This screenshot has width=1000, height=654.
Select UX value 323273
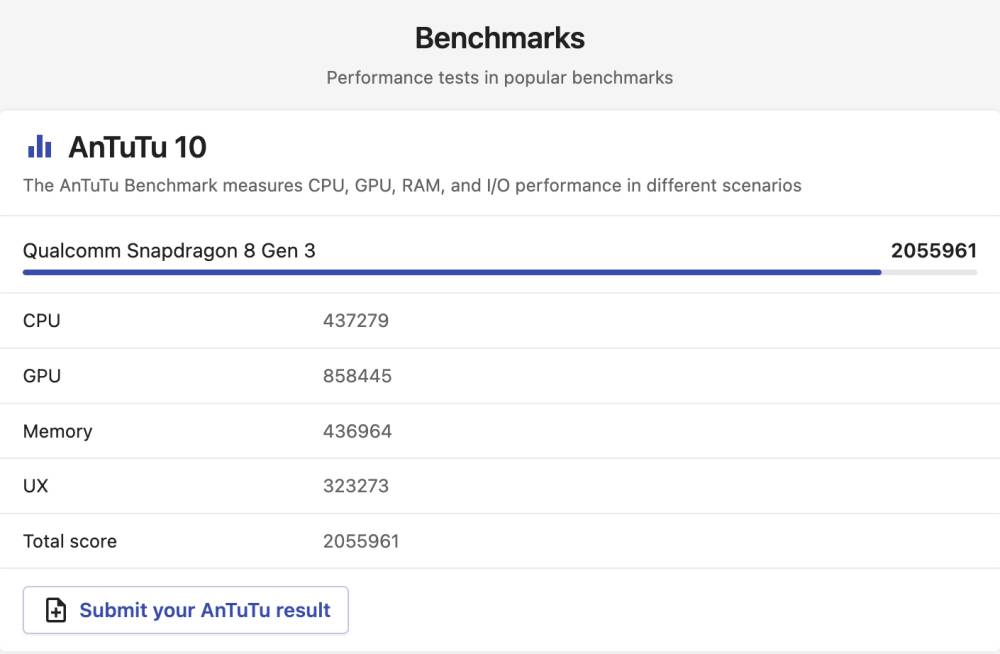coord(356,486)
